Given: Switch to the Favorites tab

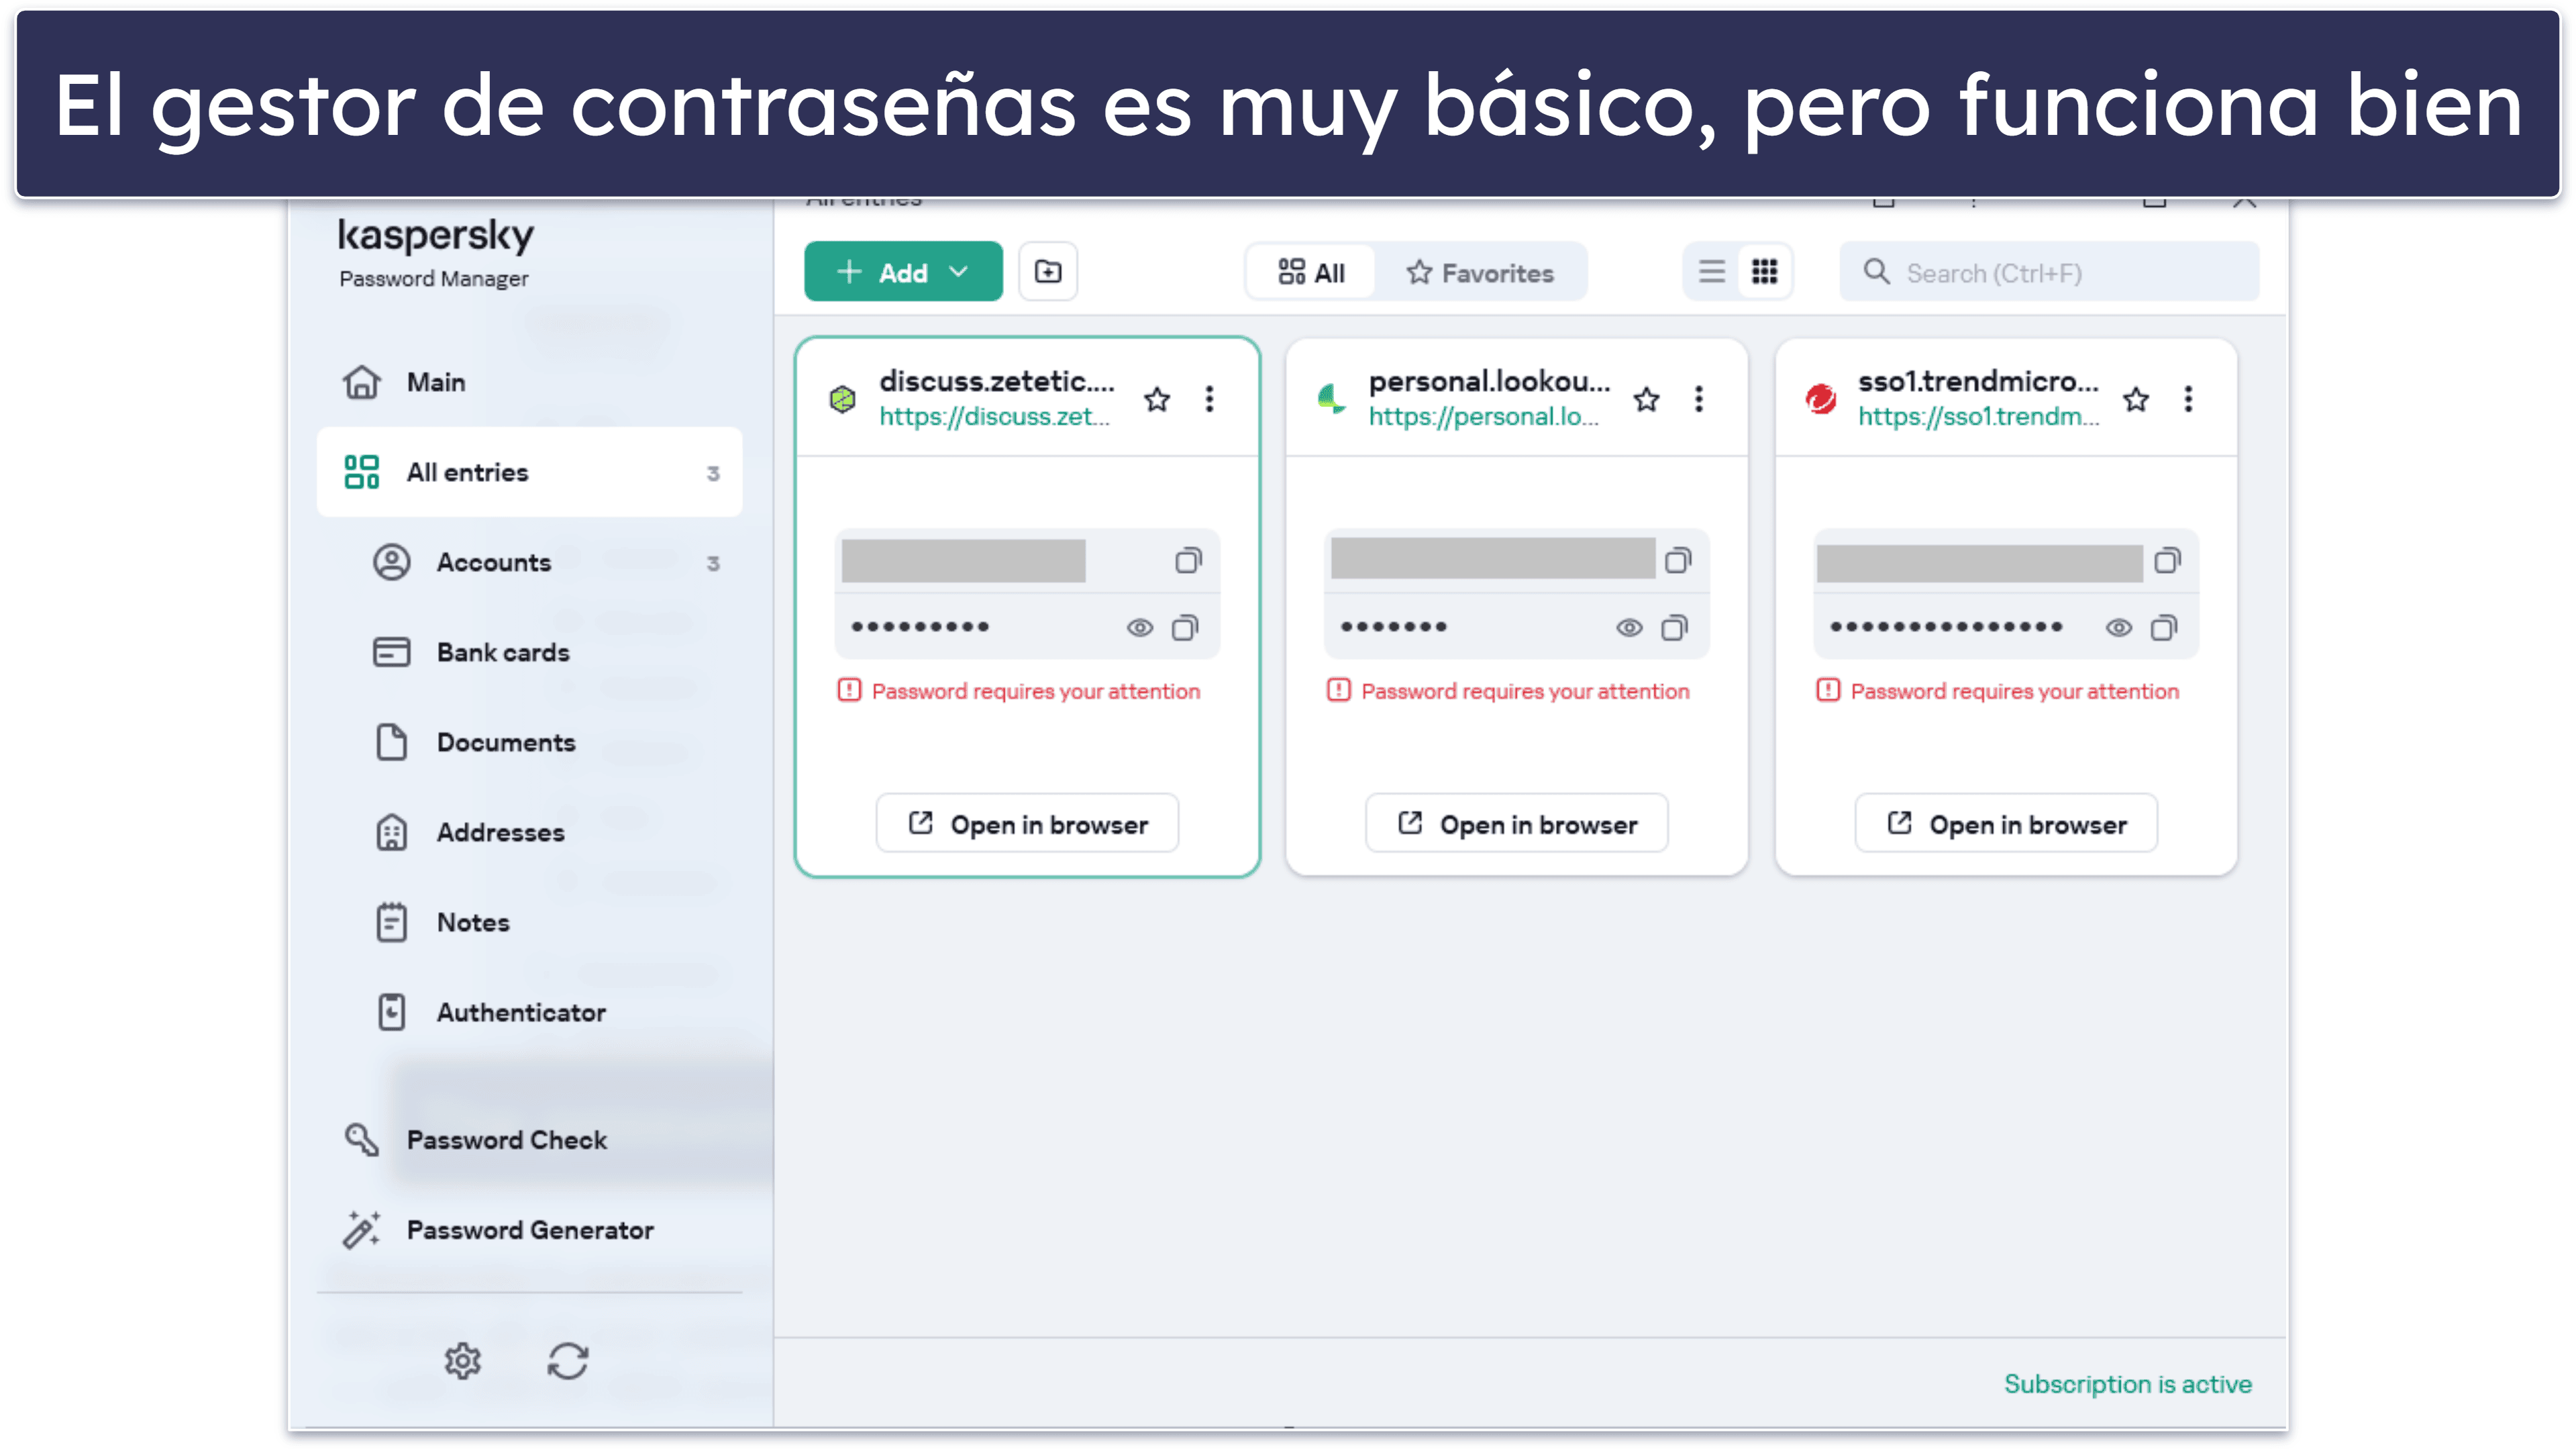Looking at the screenshot, I should (1480, 272).
